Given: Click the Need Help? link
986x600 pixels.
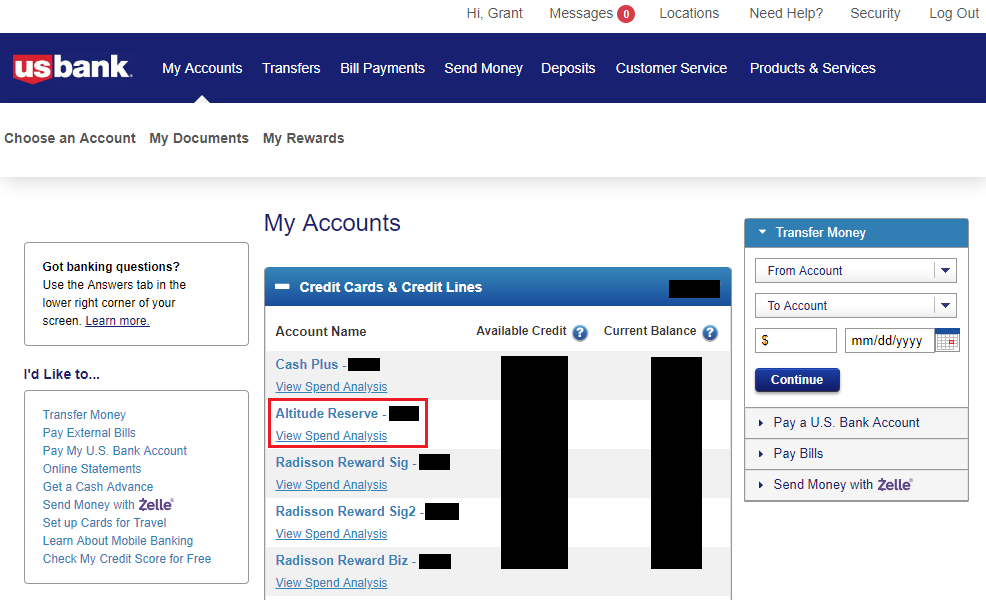Looking at the screenshot, I should (x=786, y=13).
